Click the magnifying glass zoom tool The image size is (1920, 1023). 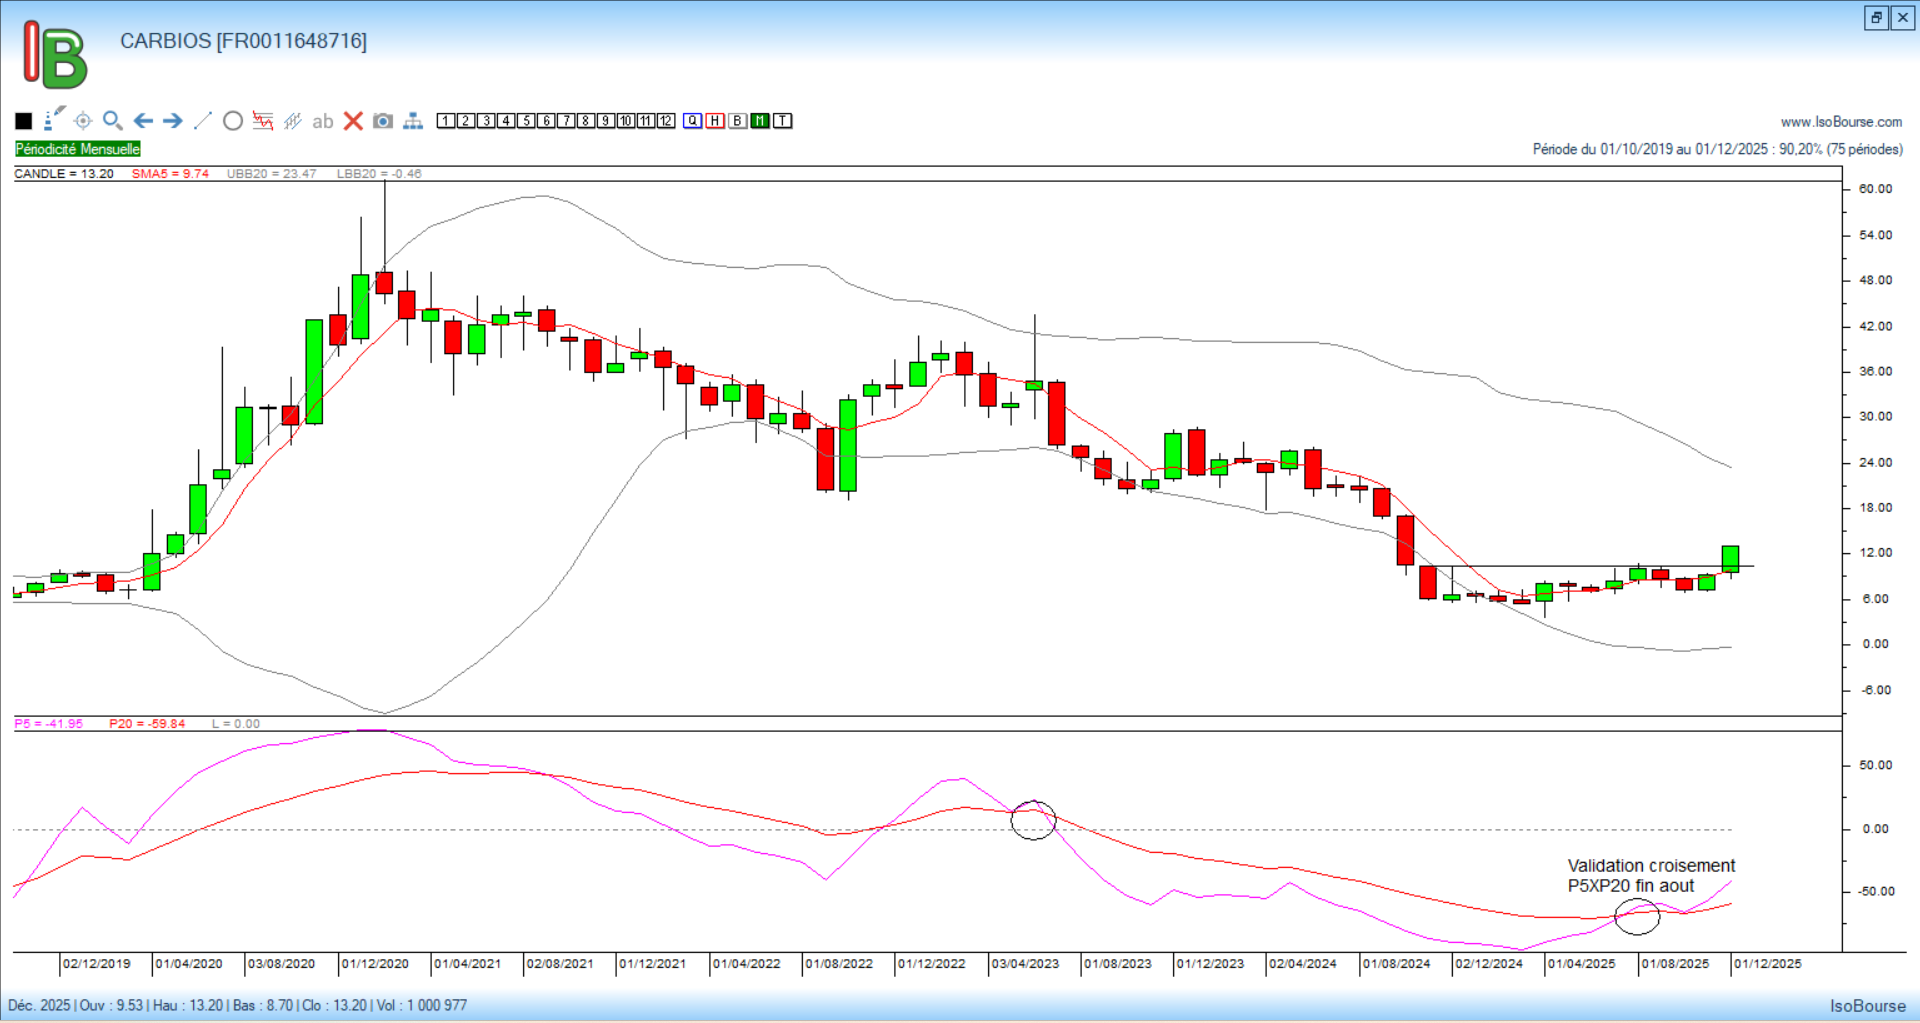point(113,121)
